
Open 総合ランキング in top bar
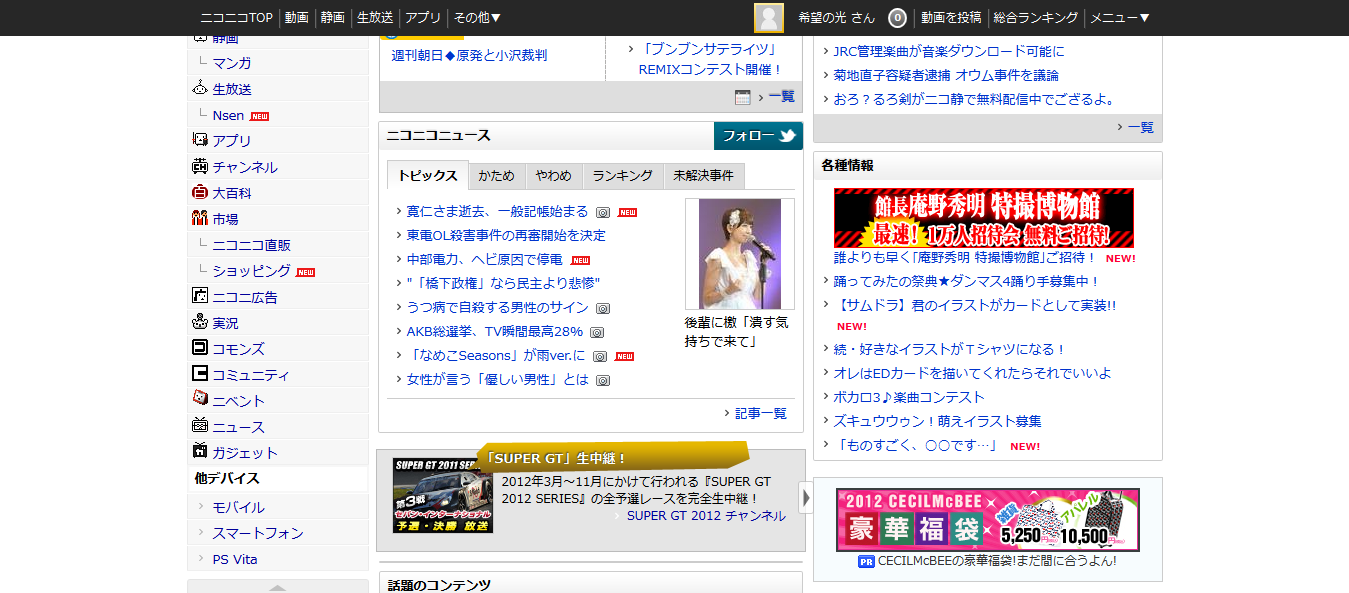pos(1036,18)
